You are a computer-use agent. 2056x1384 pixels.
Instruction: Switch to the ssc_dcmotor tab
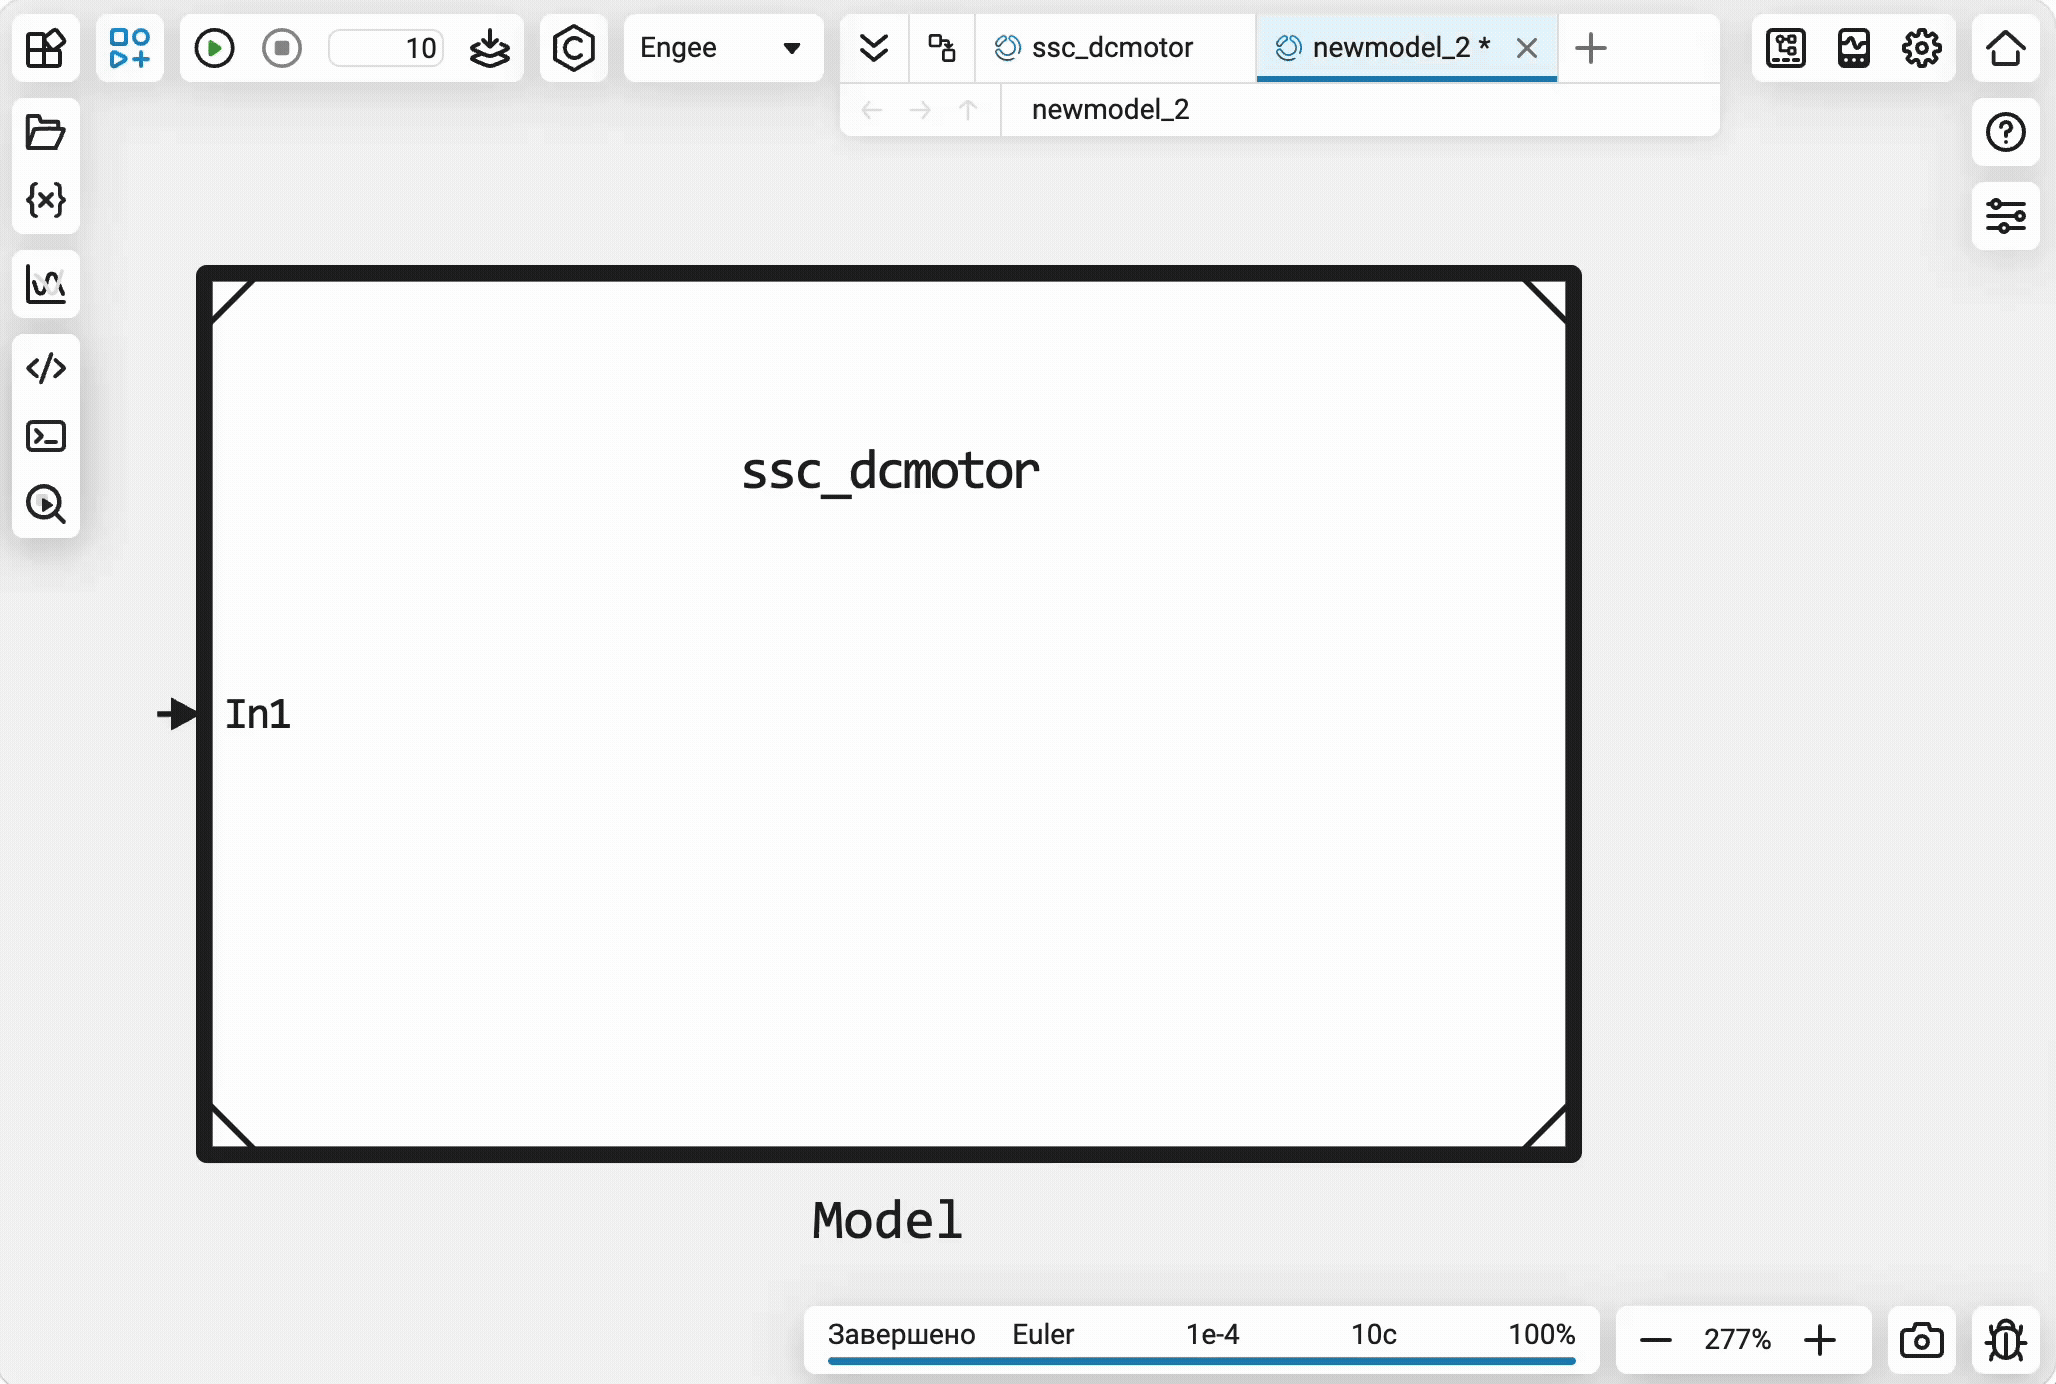[x=1112, y=48]
